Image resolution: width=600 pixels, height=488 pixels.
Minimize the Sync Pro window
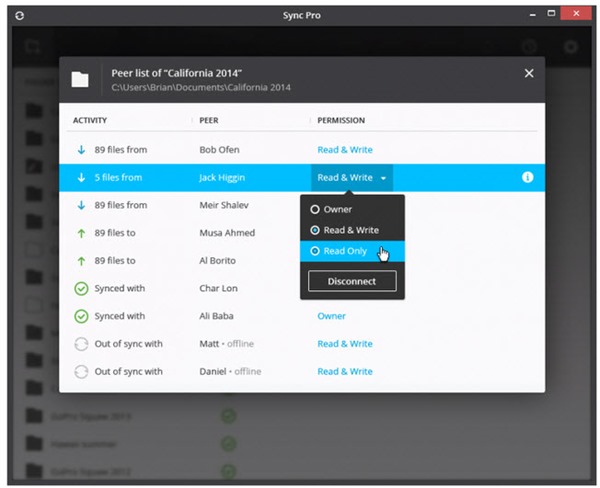pos(532,15)
